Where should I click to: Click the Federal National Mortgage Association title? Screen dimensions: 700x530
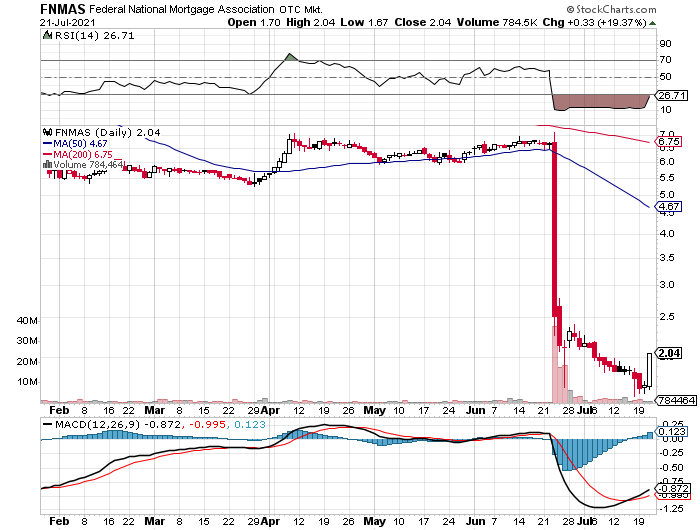coord(182,9)
